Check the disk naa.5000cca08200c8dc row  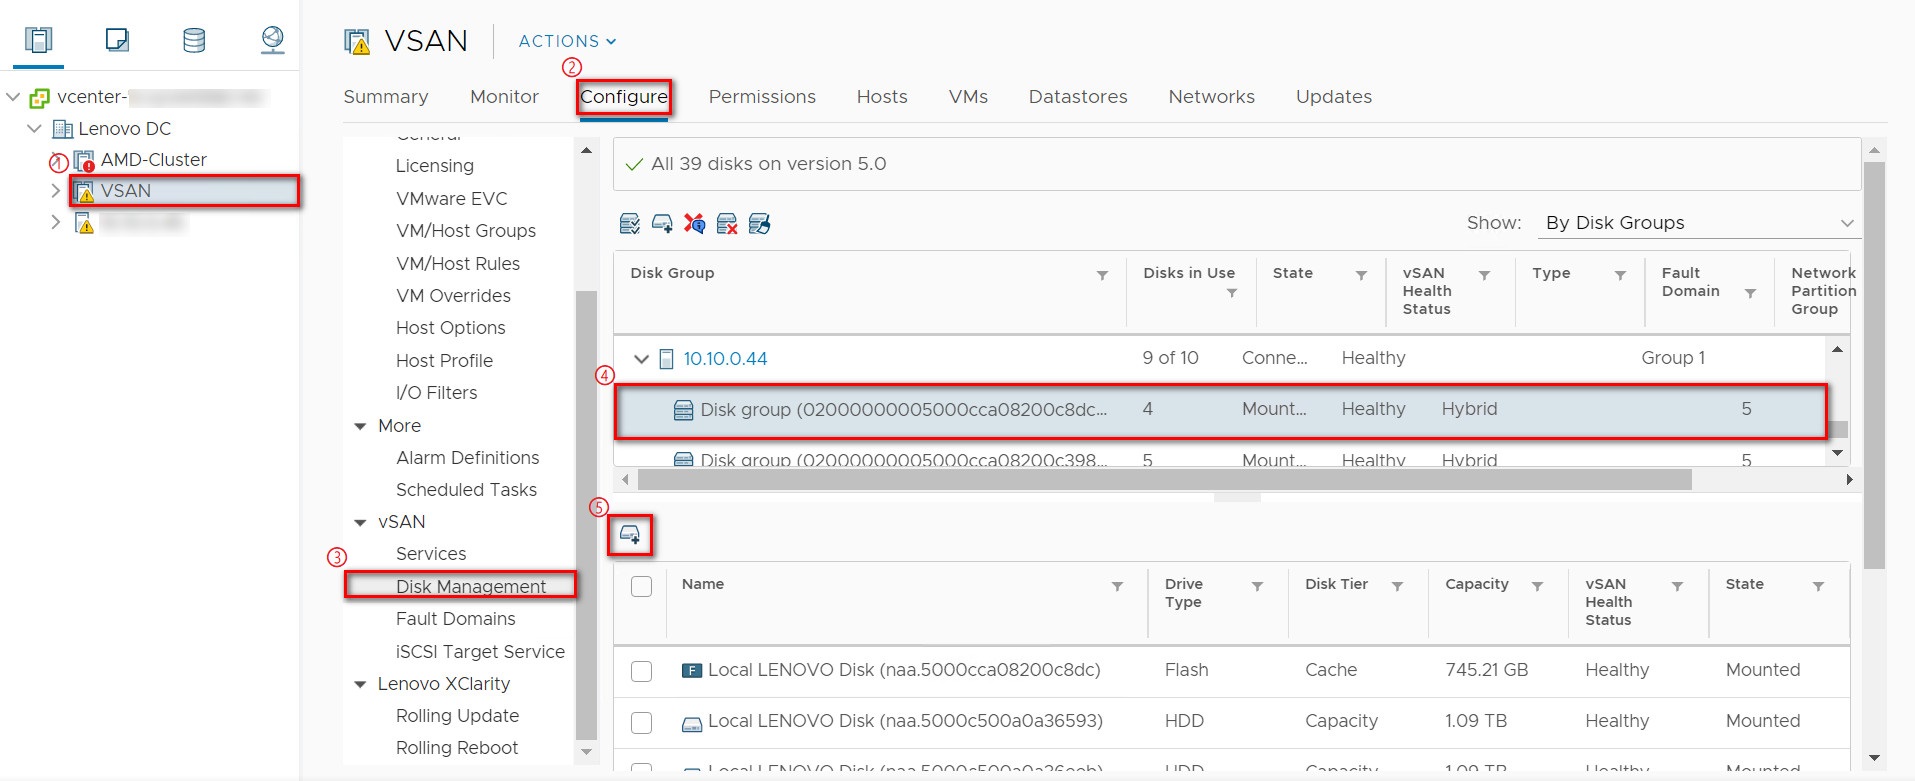(642, 671)
